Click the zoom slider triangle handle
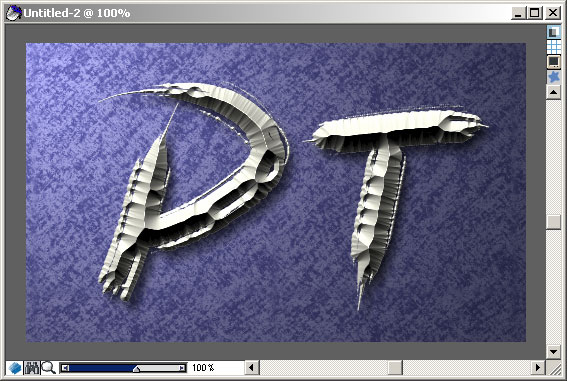 tap(136, 368)
